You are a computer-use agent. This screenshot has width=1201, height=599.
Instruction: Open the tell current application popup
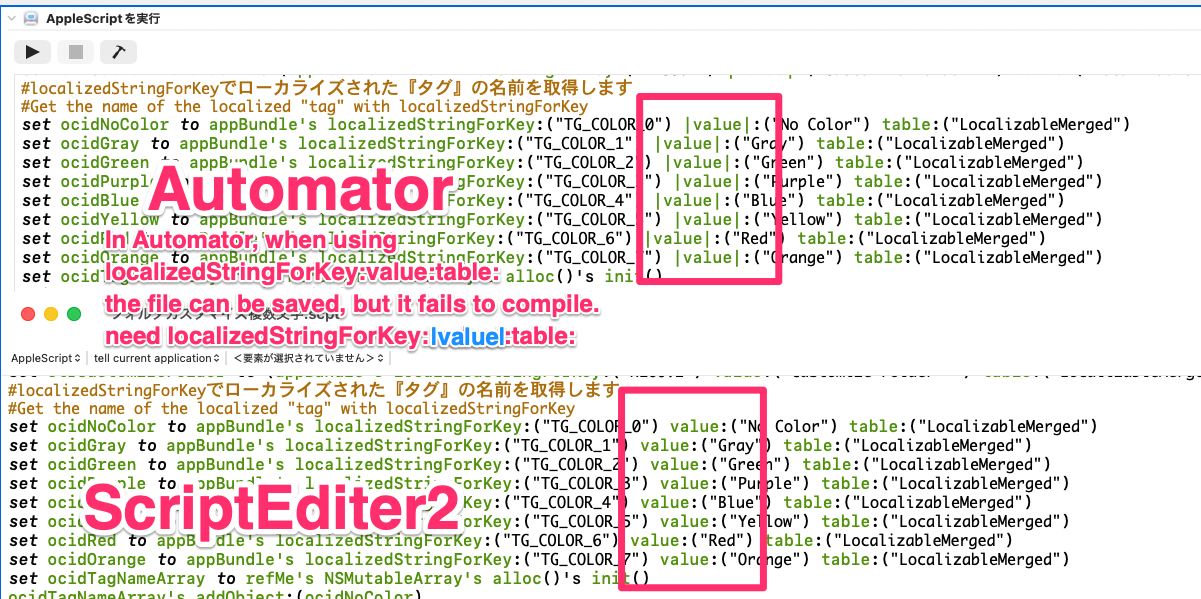click(157, 358)
